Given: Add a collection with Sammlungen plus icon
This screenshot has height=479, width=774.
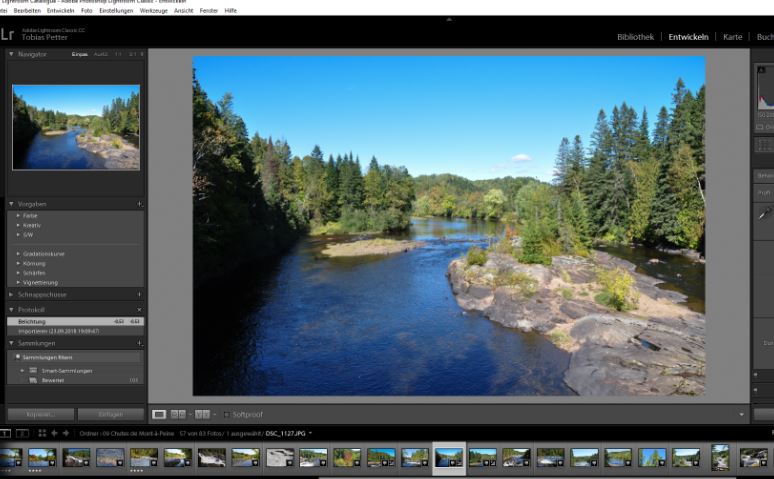Looking at the screenshot, I should point(140,343).
